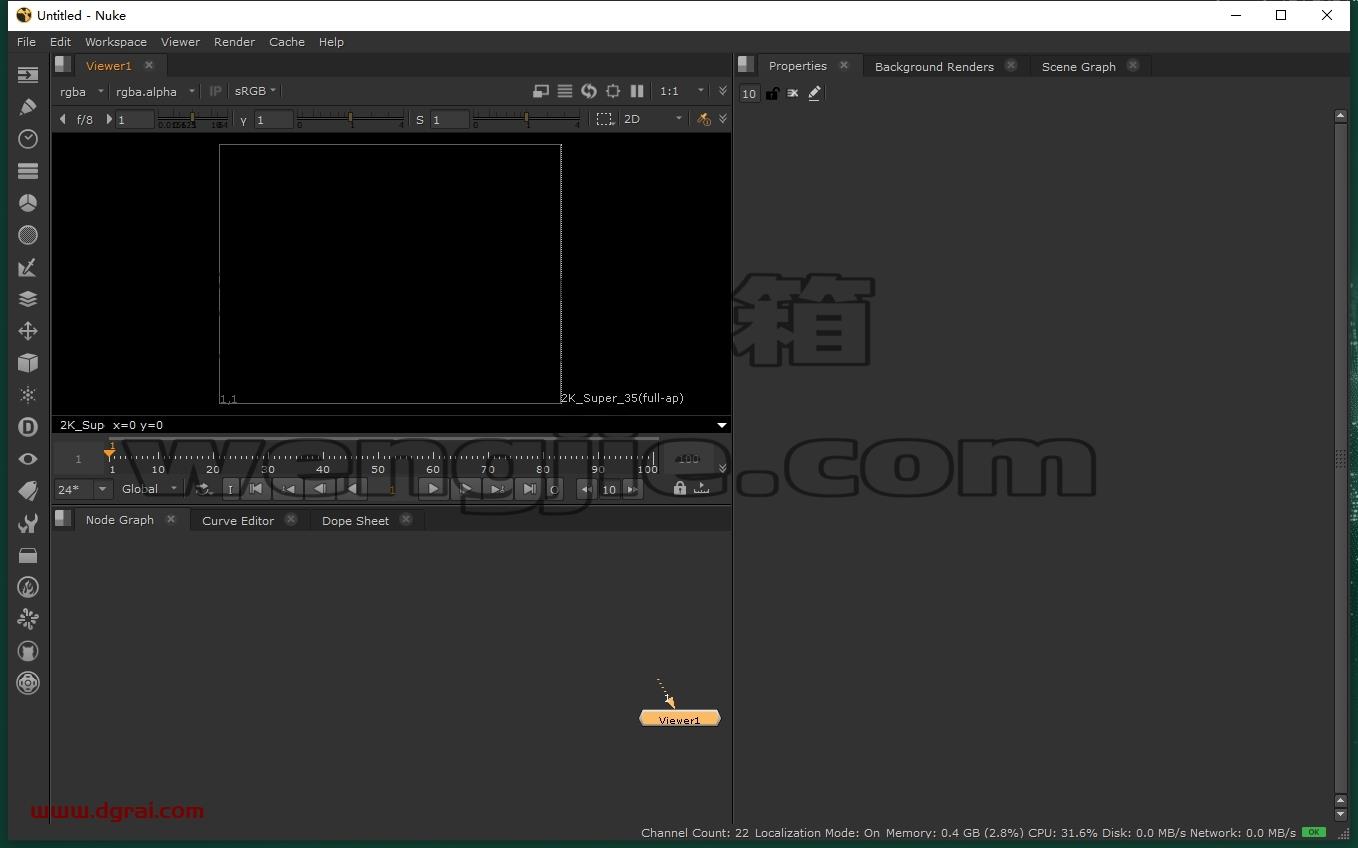Open the Workspace menu

point(116,42)
